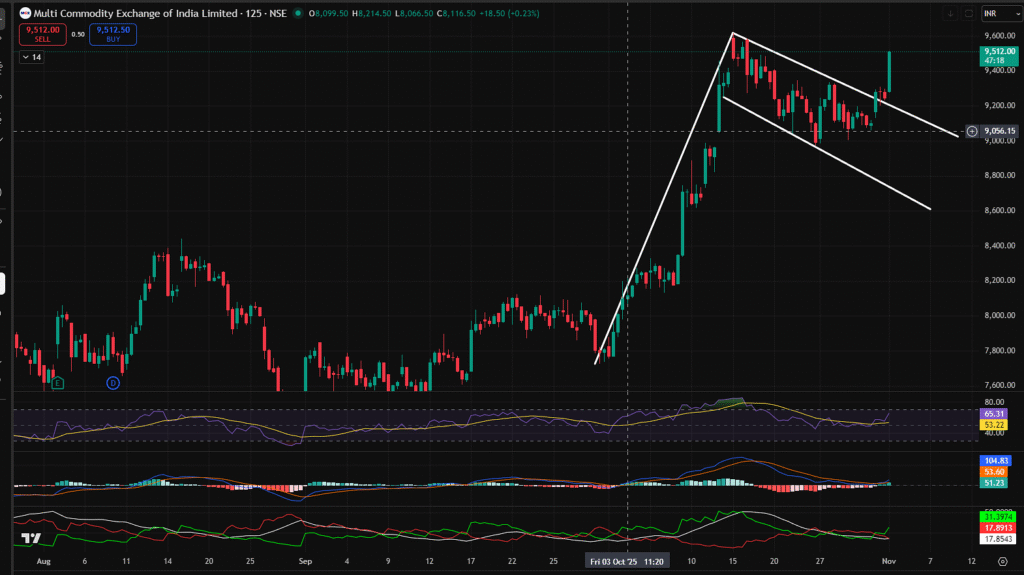
Task: Click the Sep label on time axis
Action: [306, 563]
